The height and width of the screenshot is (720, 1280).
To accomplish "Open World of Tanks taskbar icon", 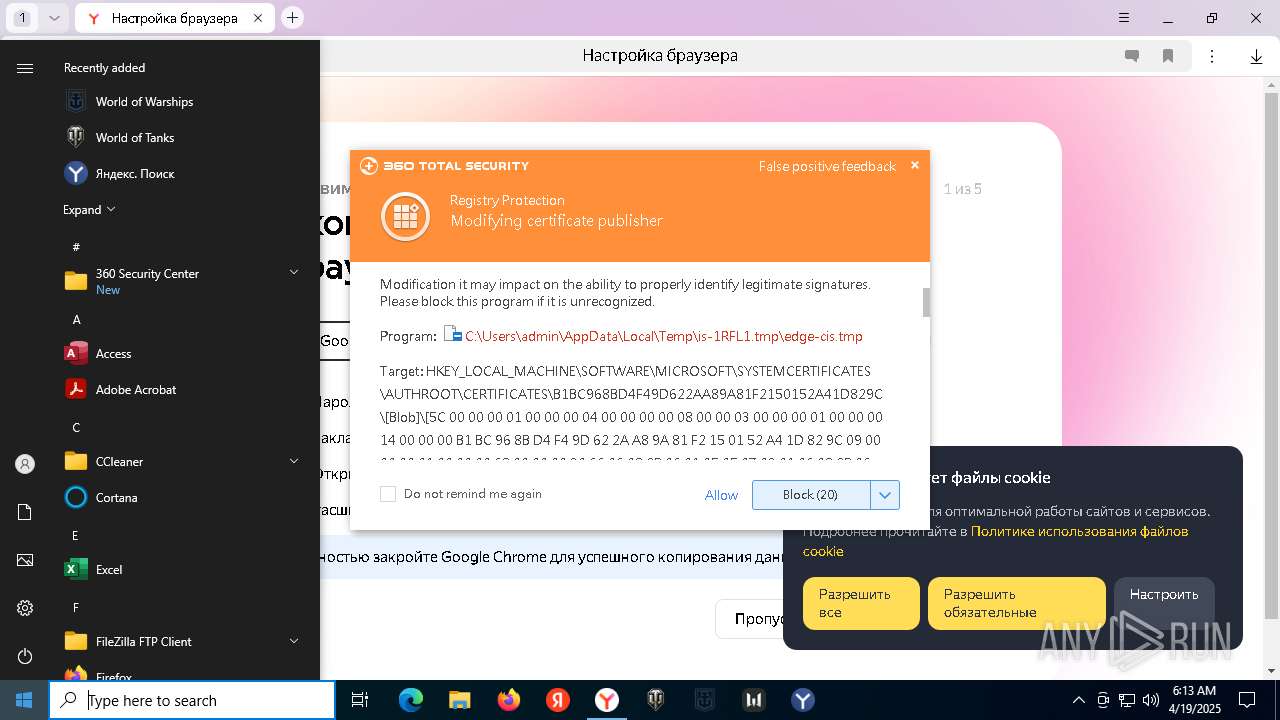I will [x=656, y=700].
